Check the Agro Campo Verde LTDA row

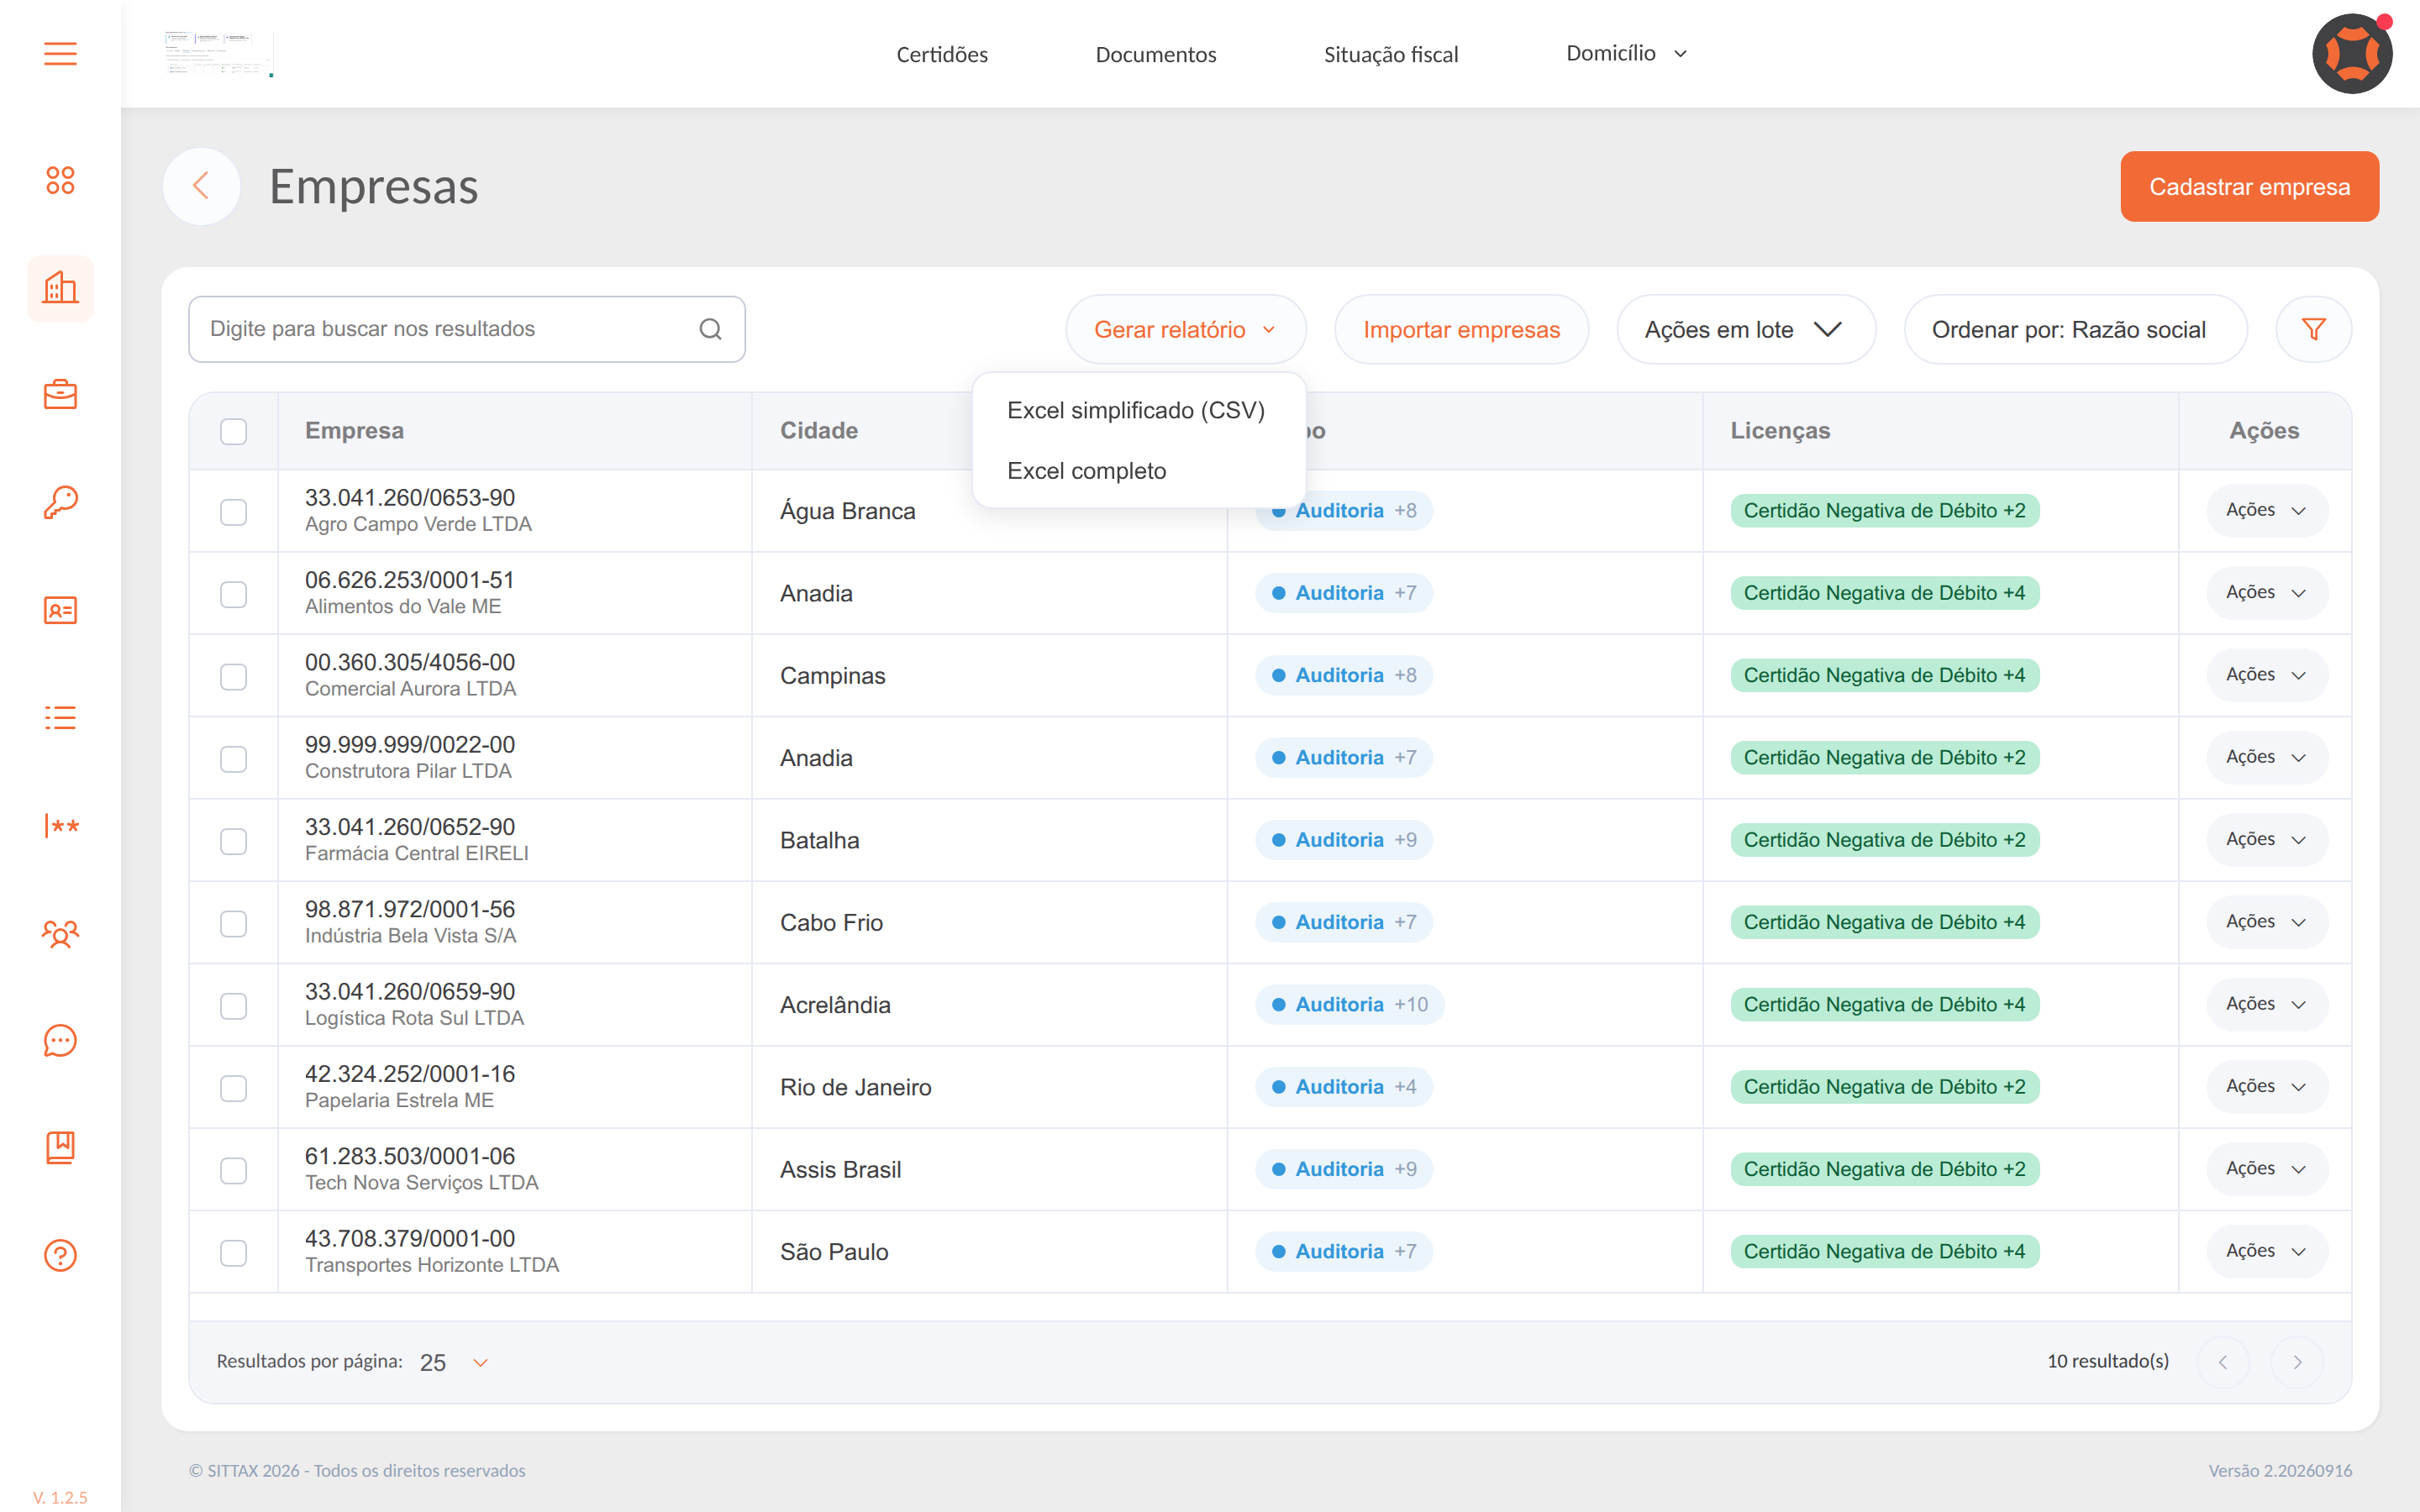(233, 512)
